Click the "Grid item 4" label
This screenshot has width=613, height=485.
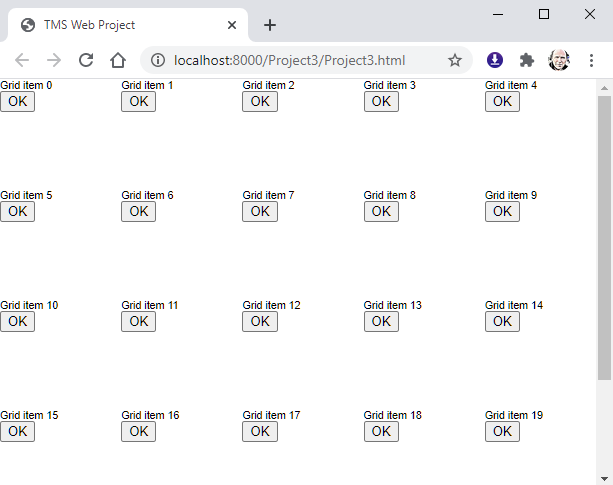tap(511, 85)
